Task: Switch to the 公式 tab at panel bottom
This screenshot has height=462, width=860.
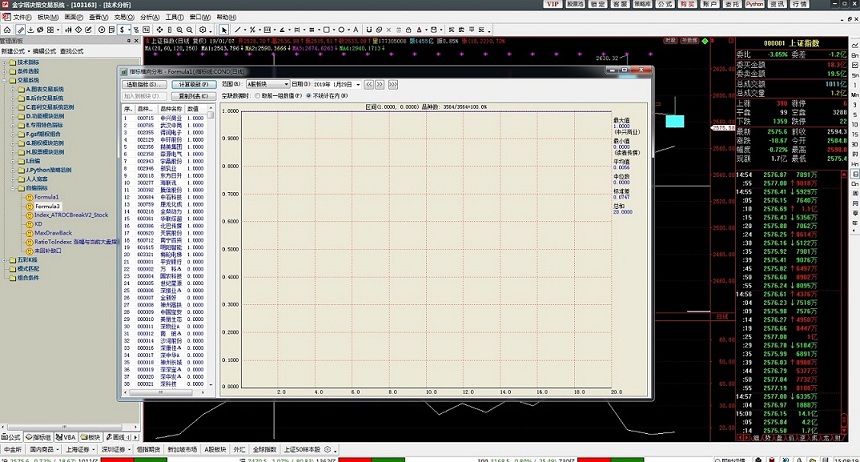Action: click(12, 437)
